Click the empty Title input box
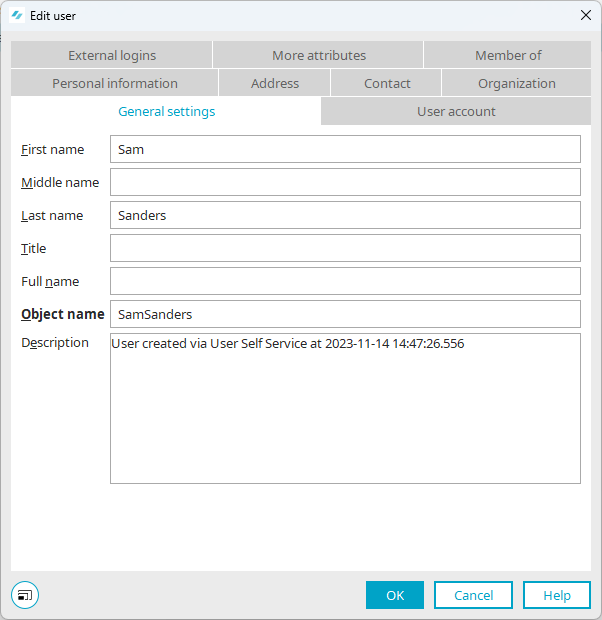 point(345,248)
